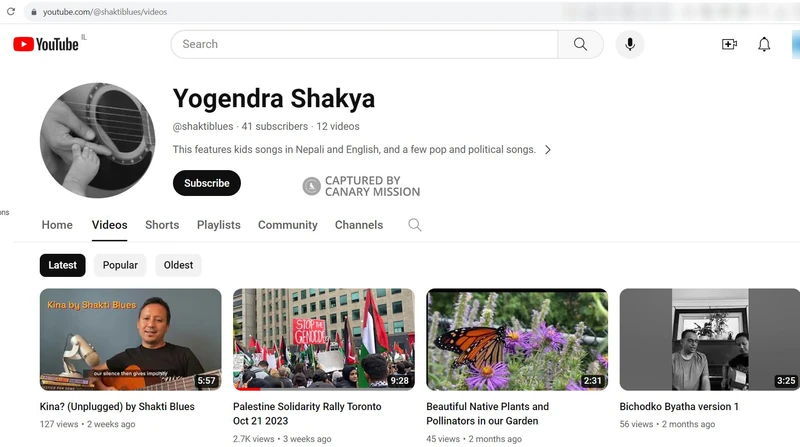Click the browser address bar URL
The width and height of the screenshot is (800, 447).
point(105,12)
